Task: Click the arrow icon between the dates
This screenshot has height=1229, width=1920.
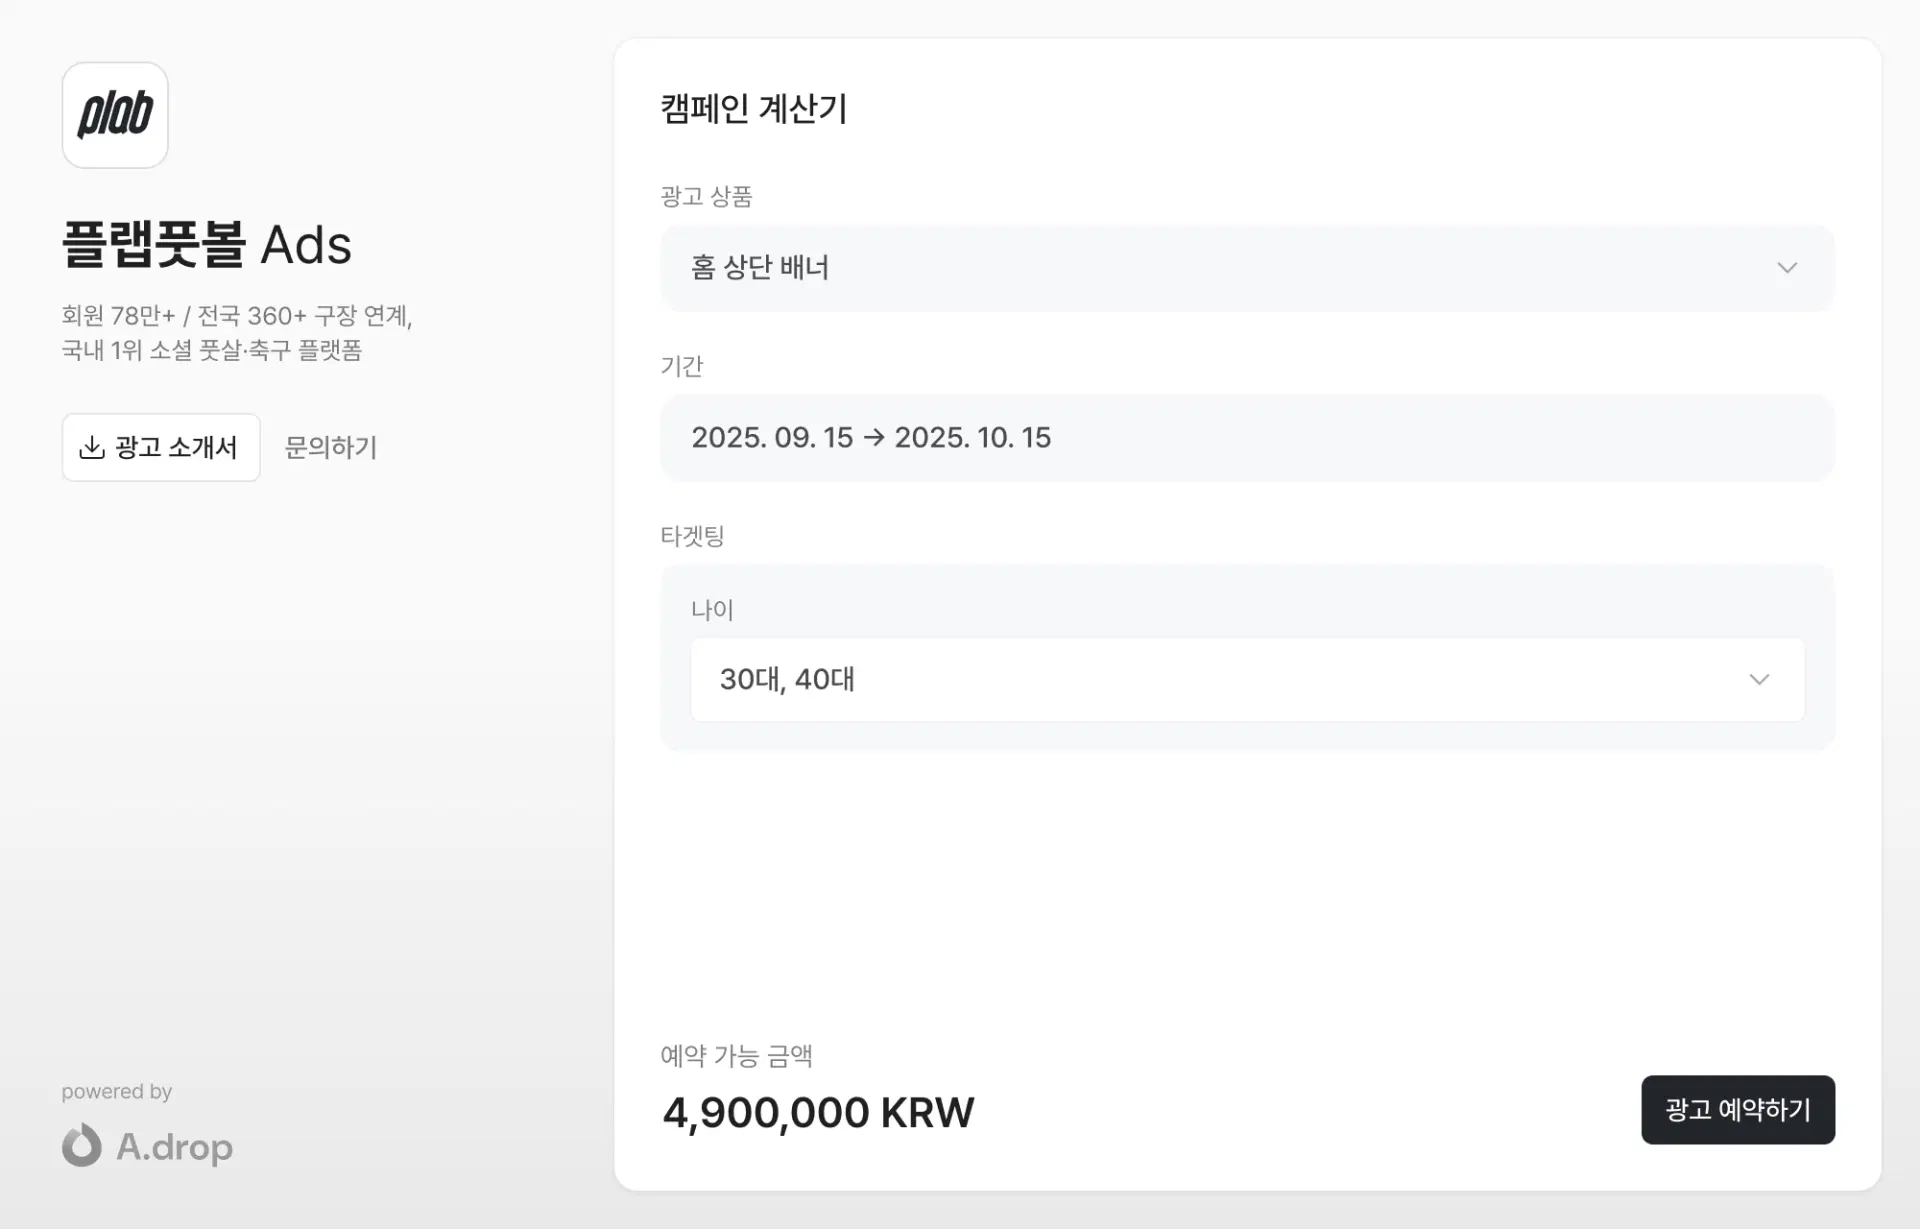Action: 874,438
